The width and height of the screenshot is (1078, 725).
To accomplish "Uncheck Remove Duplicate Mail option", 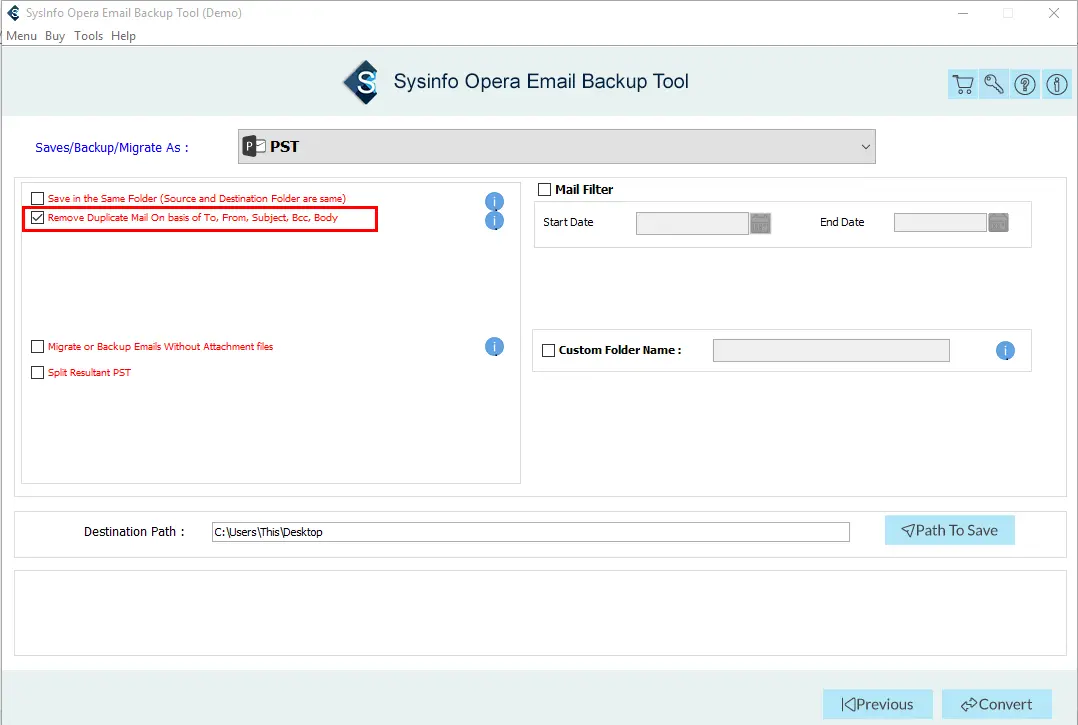I will point(38,218).
